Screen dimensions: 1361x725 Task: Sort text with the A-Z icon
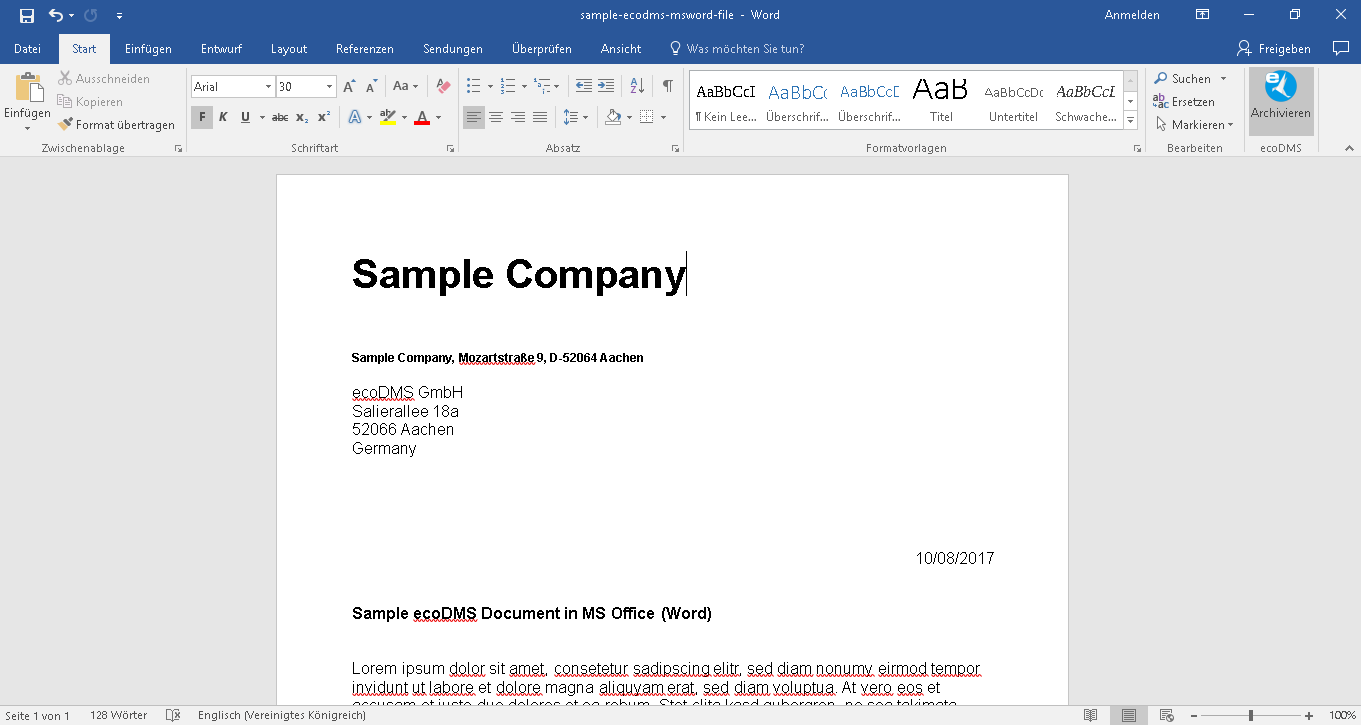[x=635, y=87]
